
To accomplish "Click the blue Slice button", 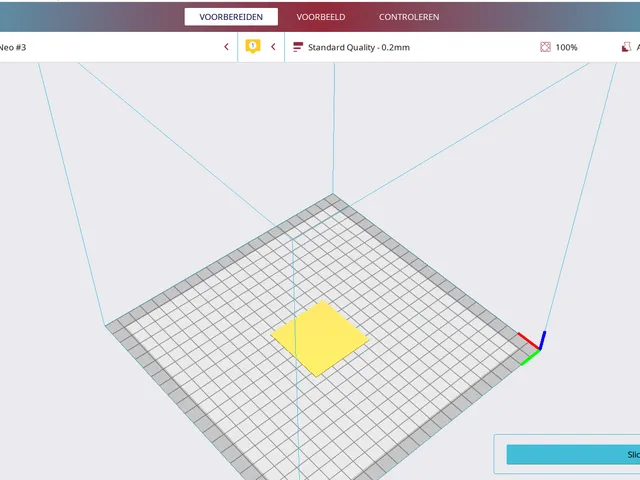I will [573, 454].
